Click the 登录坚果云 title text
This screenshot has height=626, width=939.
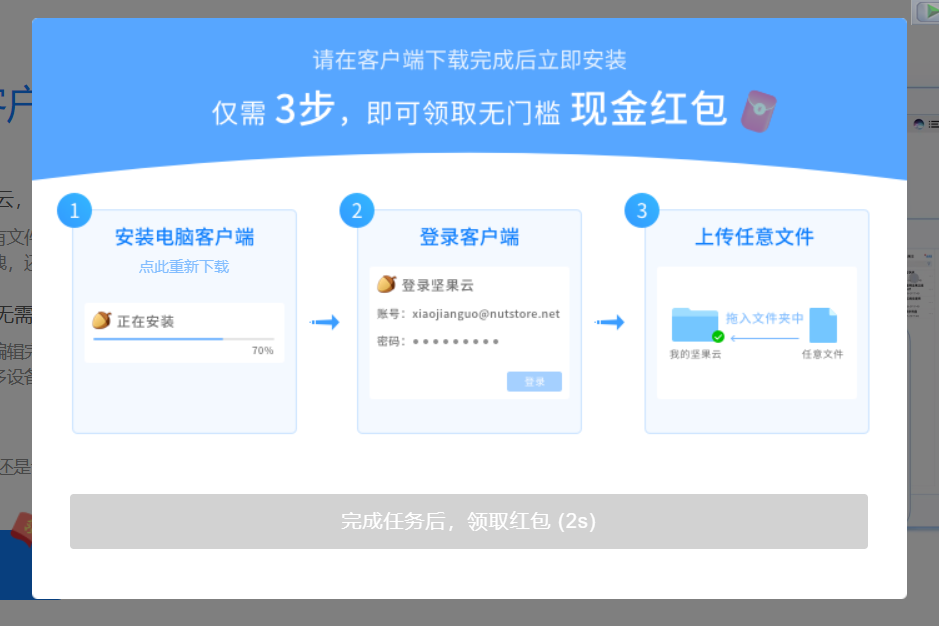438,285
